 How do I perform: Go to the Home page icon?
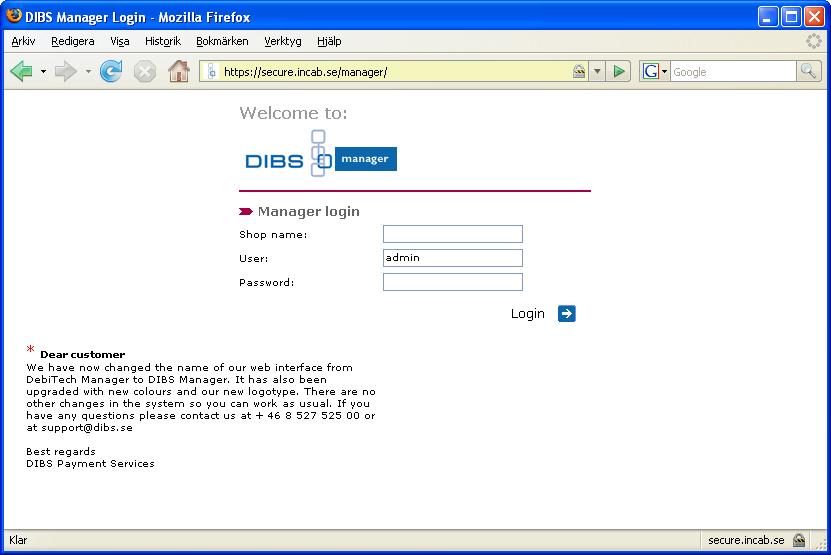click(x=179, y=71)
